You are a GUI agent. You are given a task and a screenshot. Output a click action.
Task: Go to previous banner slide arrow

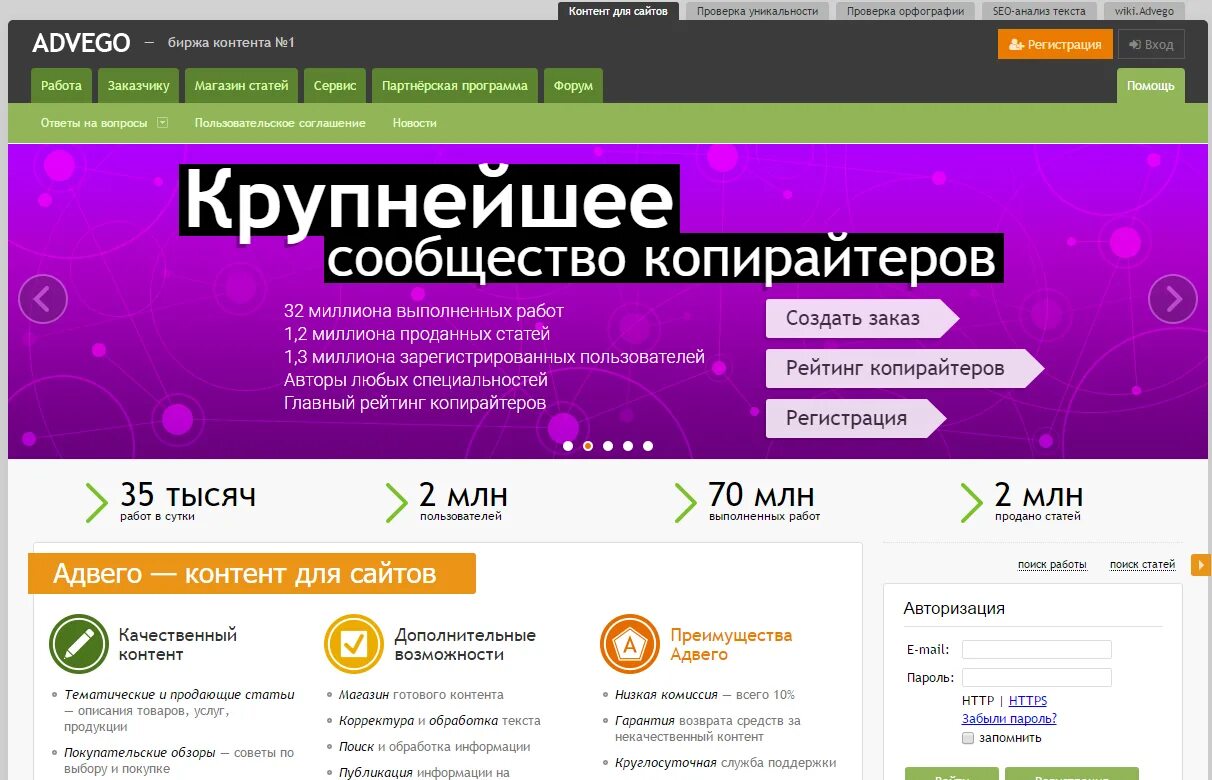click(x=43, y=298)
